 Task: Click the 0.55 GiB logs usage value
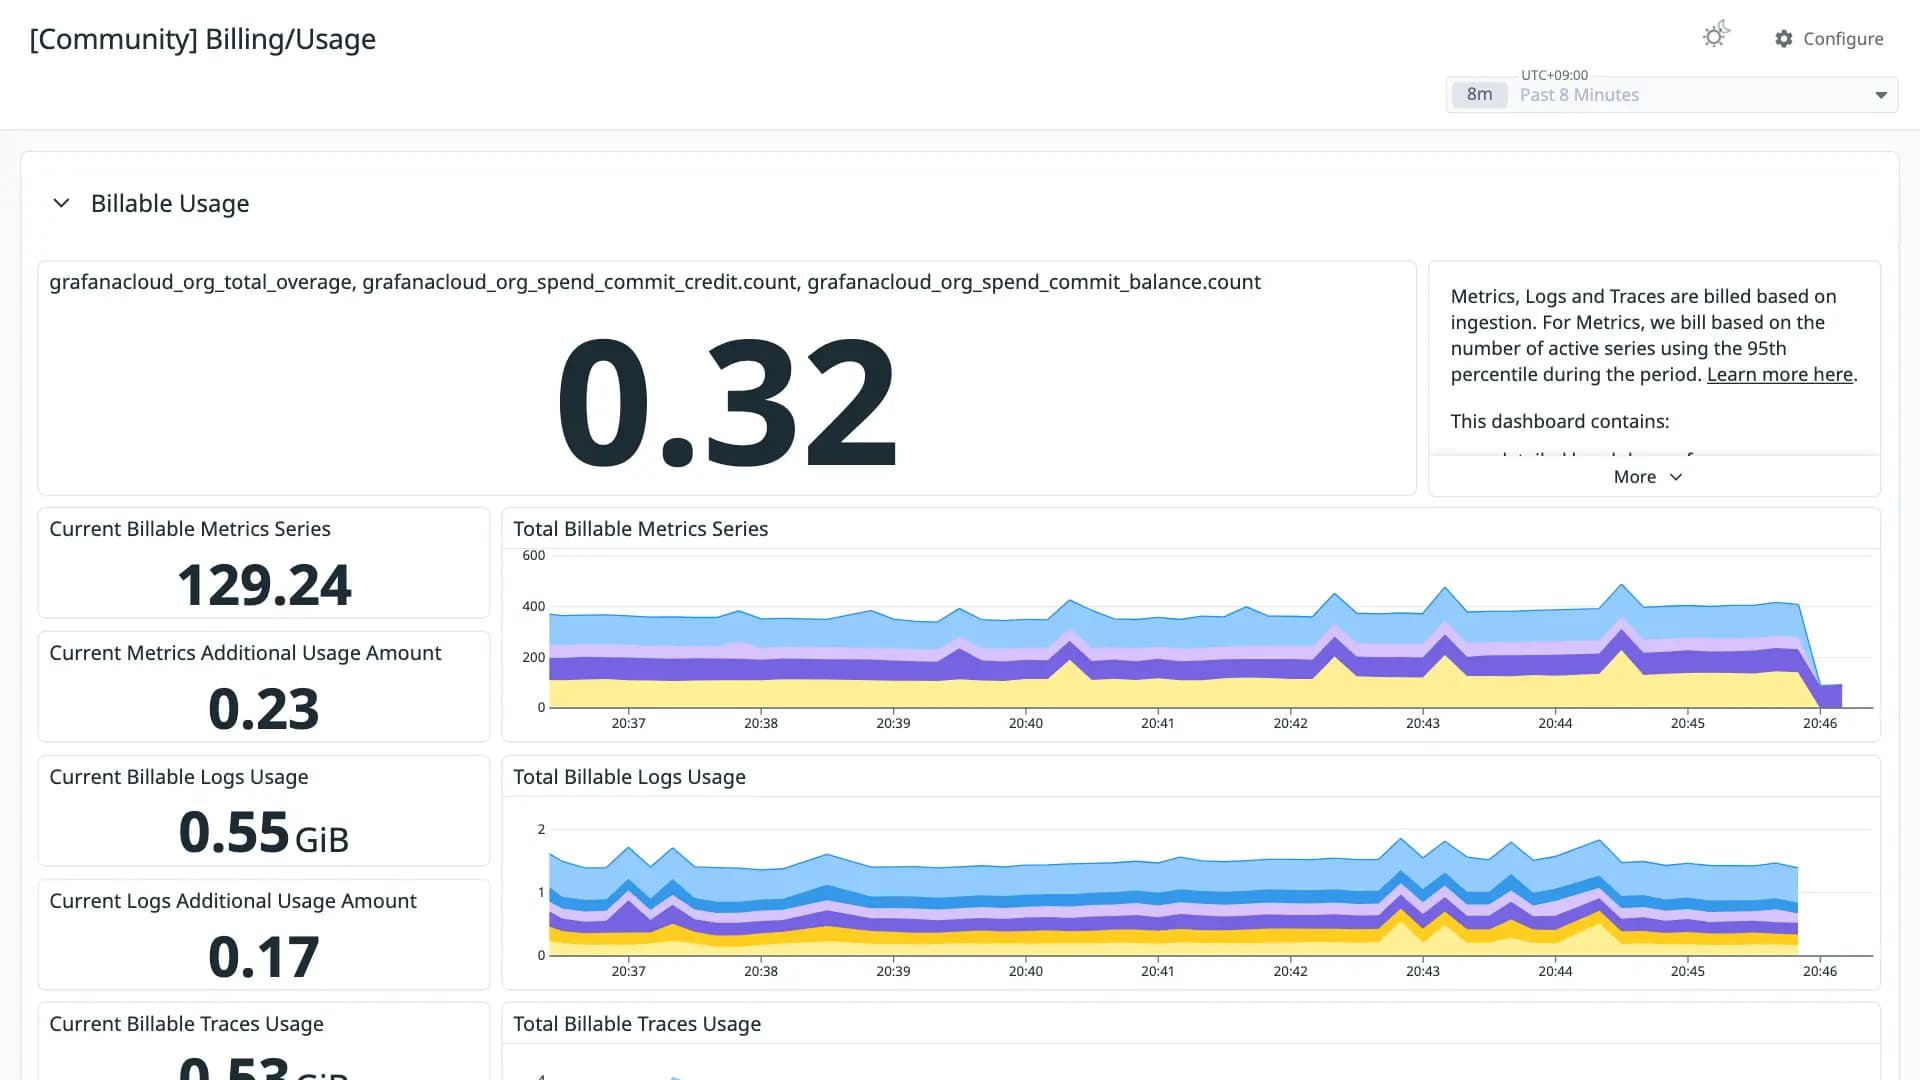tap(264, 833)
